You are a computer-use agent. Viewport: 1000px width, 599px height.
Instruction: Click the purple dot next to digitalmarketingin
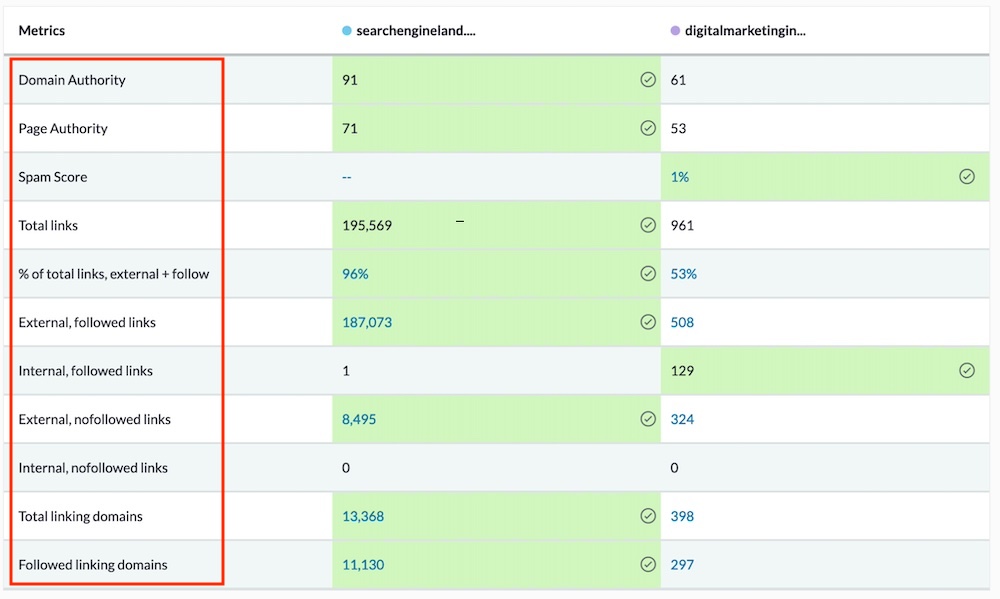[675, 31]
